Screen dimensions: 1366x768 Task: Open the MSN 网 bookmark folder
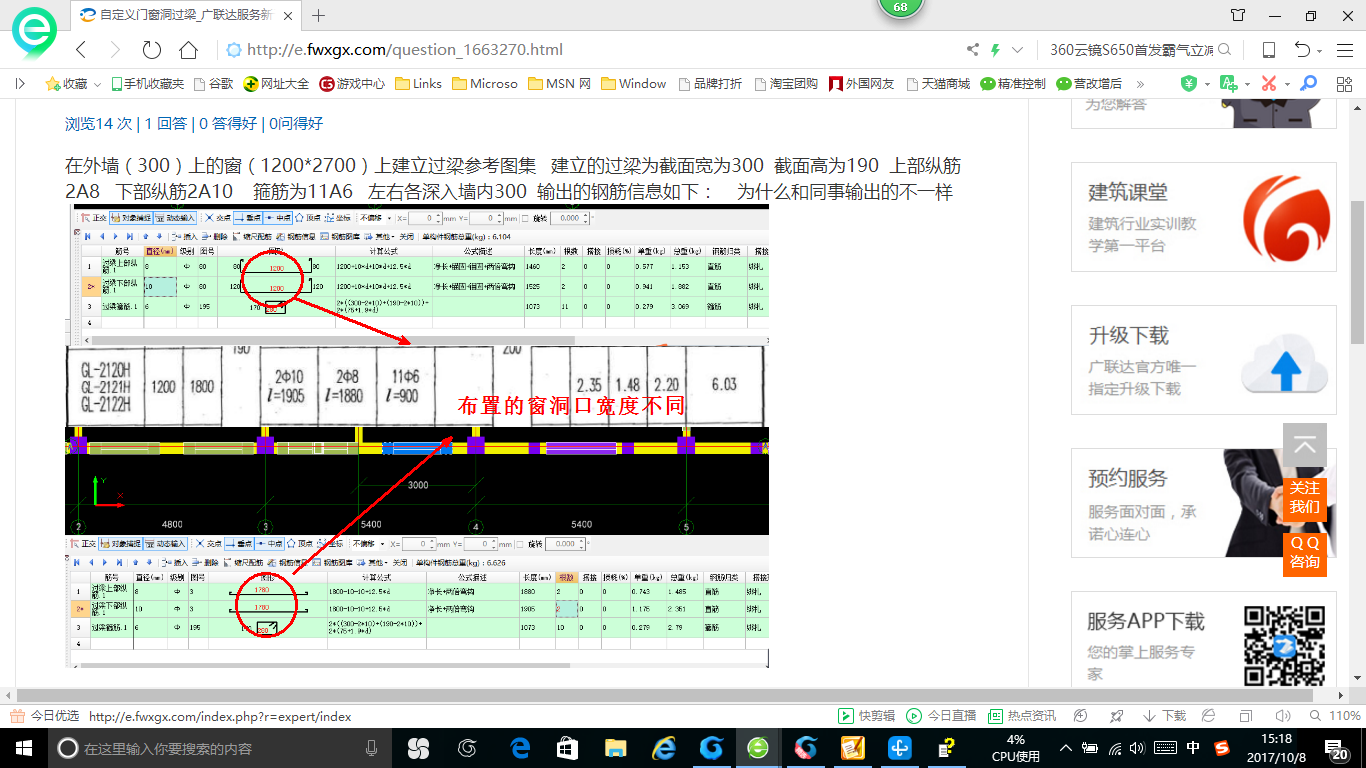tap(560, 84)
